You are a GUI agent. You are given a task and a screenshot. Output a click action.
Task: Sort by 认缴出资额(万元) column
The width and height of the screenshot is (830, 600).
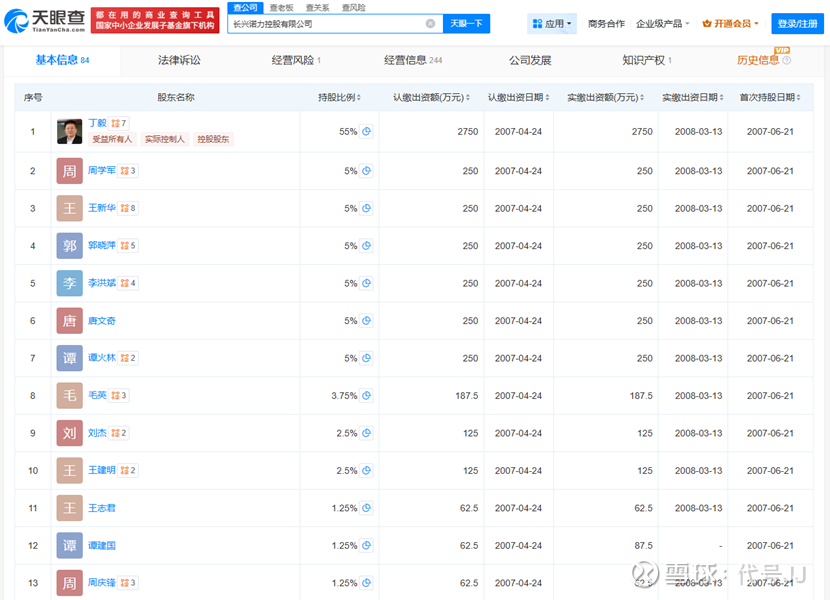click(430, 97)
